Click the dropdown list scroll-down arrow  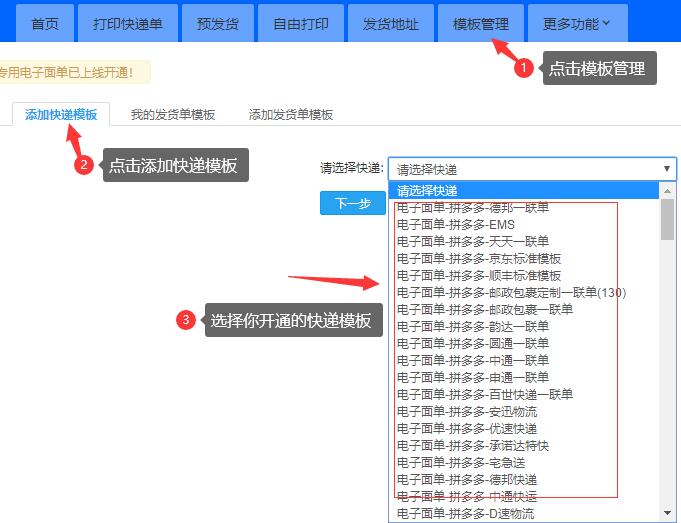[x=668, y=513]
